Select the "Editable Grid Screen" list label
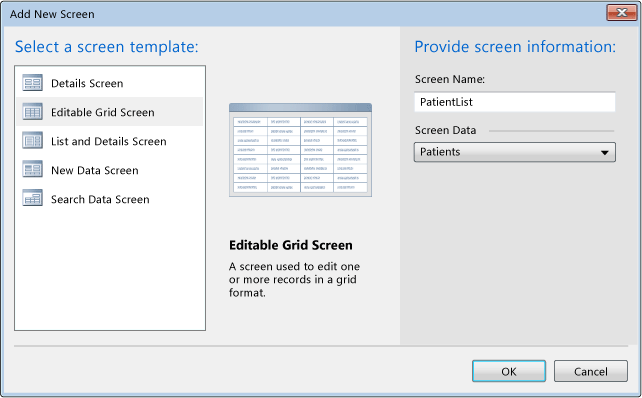The height and width of the screenshot is (398, 642). (102, 113)
